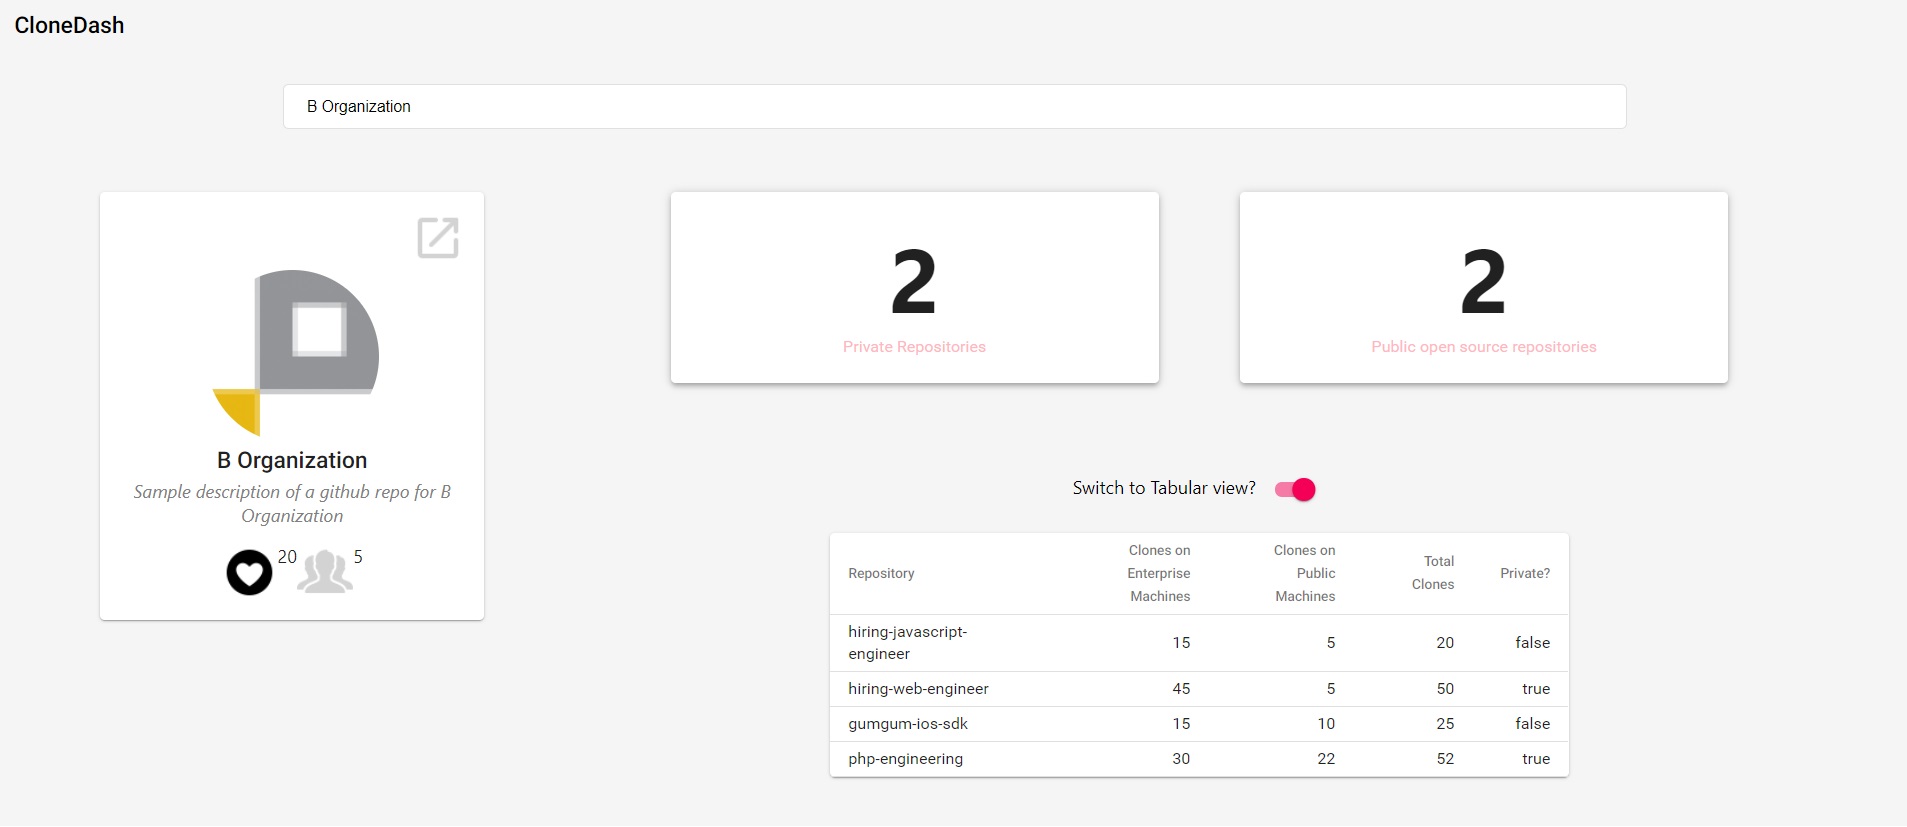The height and width of the screenshot is (827, 1907).
Task: Toggle the Switch to Tabular view switch
Action: (1295, 489)
